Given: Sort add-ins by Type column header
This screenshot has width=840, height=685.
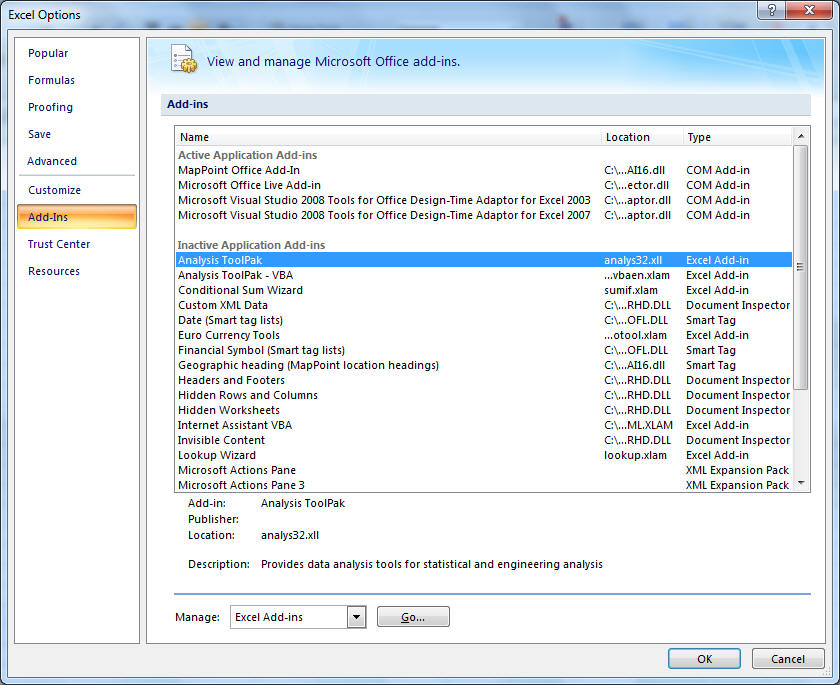Looking at the screenshot, I should (x=738, y=137).
